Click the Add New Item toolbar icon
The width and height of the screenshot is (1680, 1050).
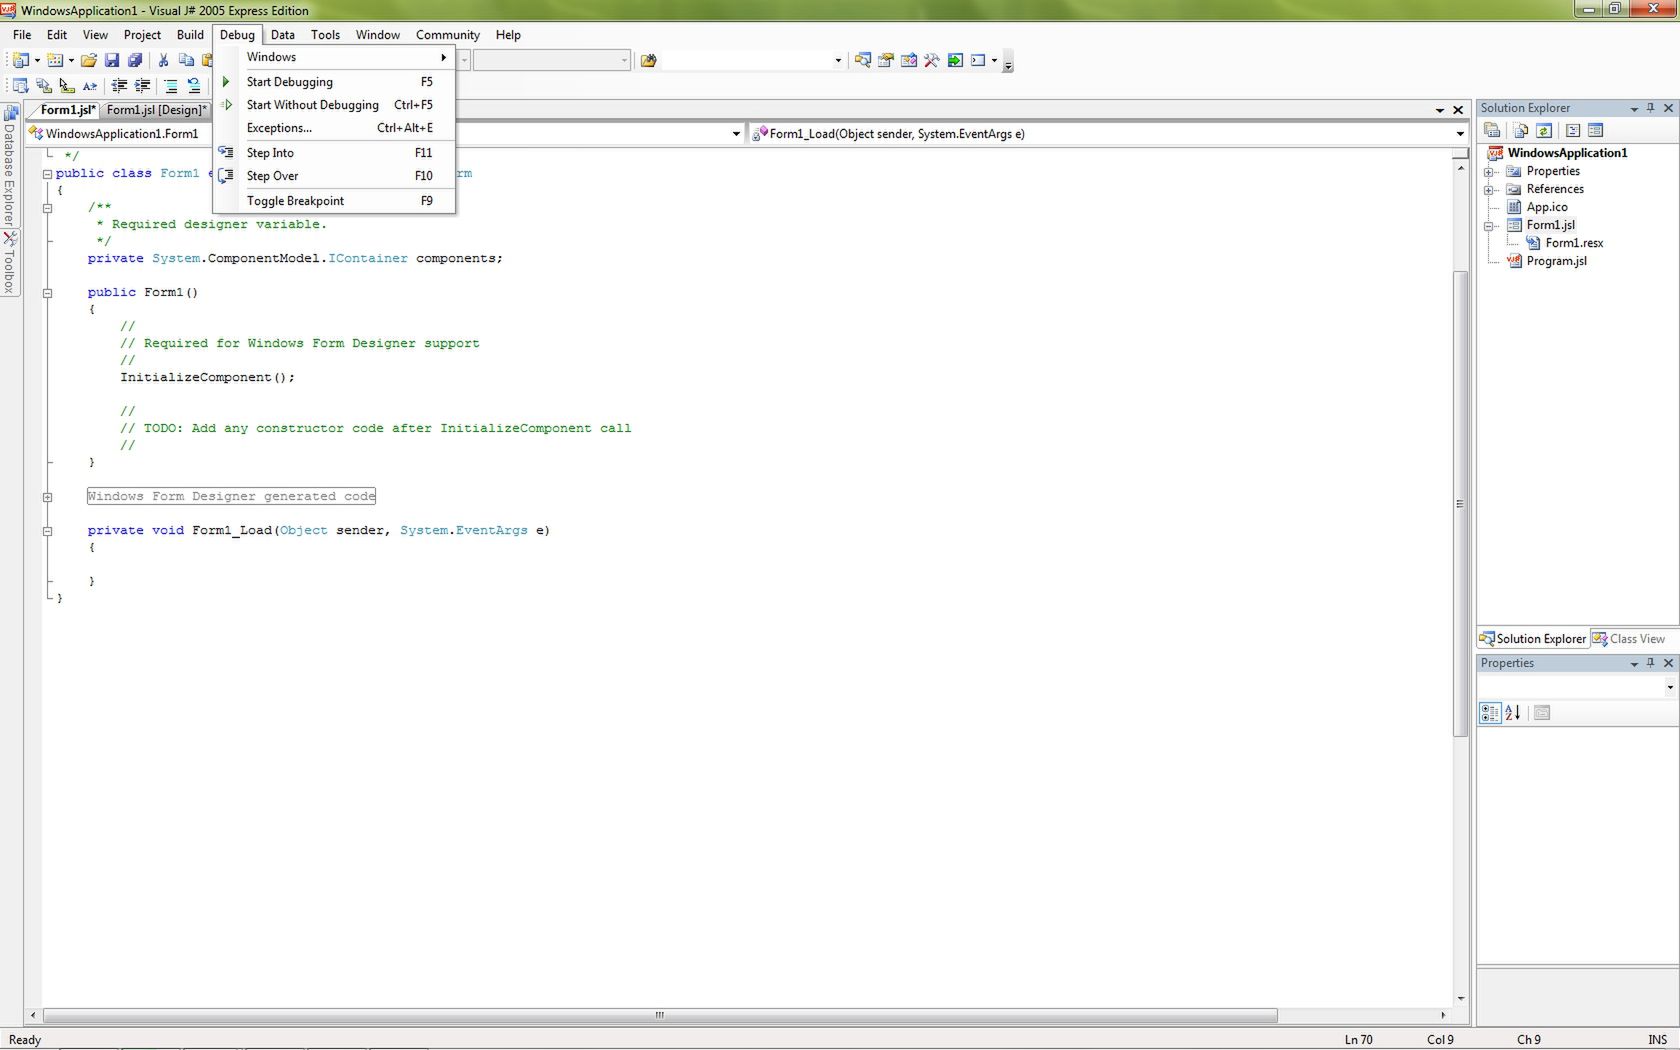[x=55, y=60]
